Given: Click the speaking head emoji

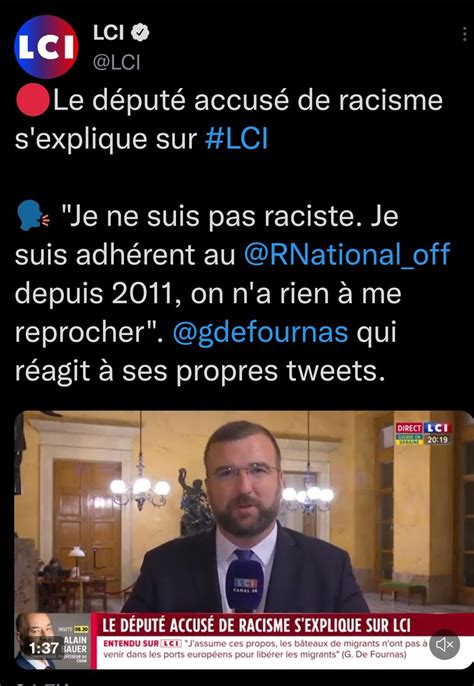Looking at the screenshot, I should 33,216.
